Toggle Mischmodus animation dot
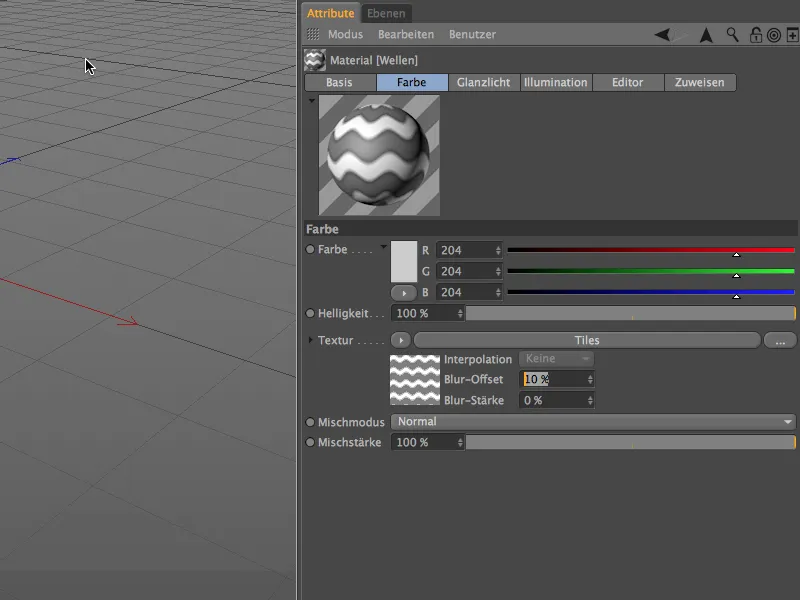This screenshot has width=800, height=600. click(x=310, y=422)
